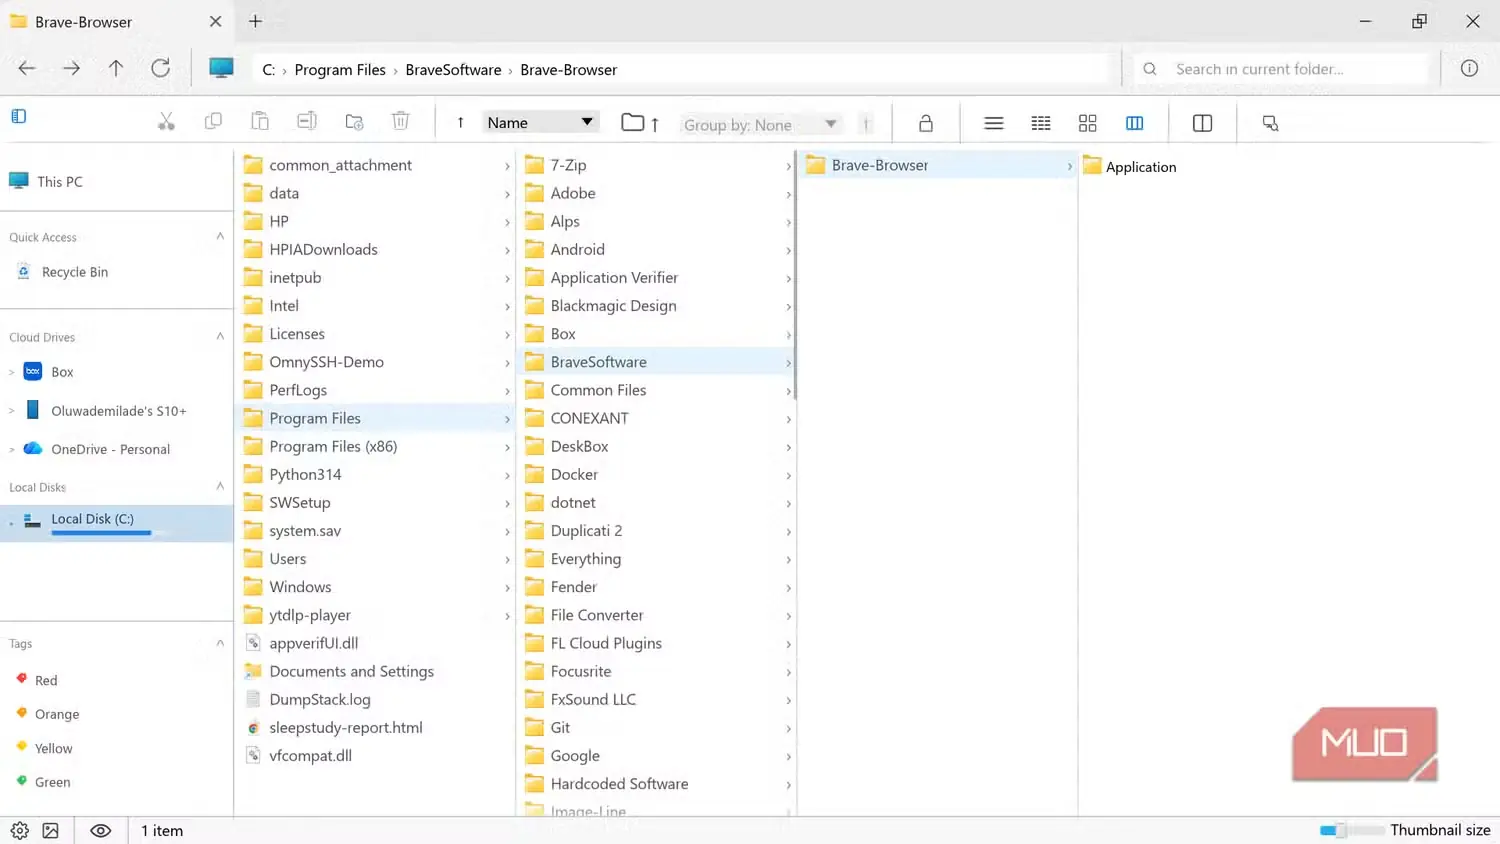Select the columns view layout icon

[x=1135, y=123]
